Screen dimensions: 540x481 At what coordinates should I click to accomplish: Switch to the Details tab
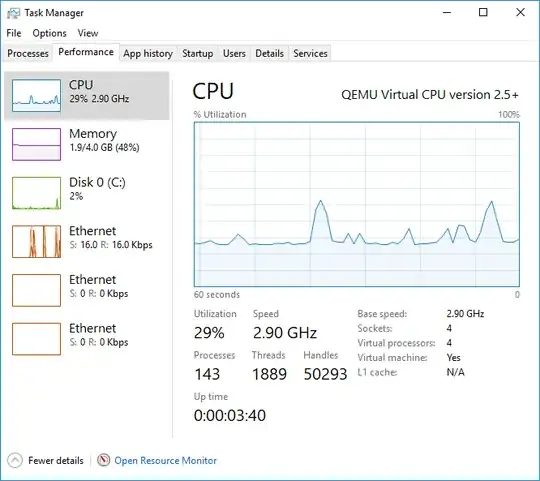[x=269, y=53]
